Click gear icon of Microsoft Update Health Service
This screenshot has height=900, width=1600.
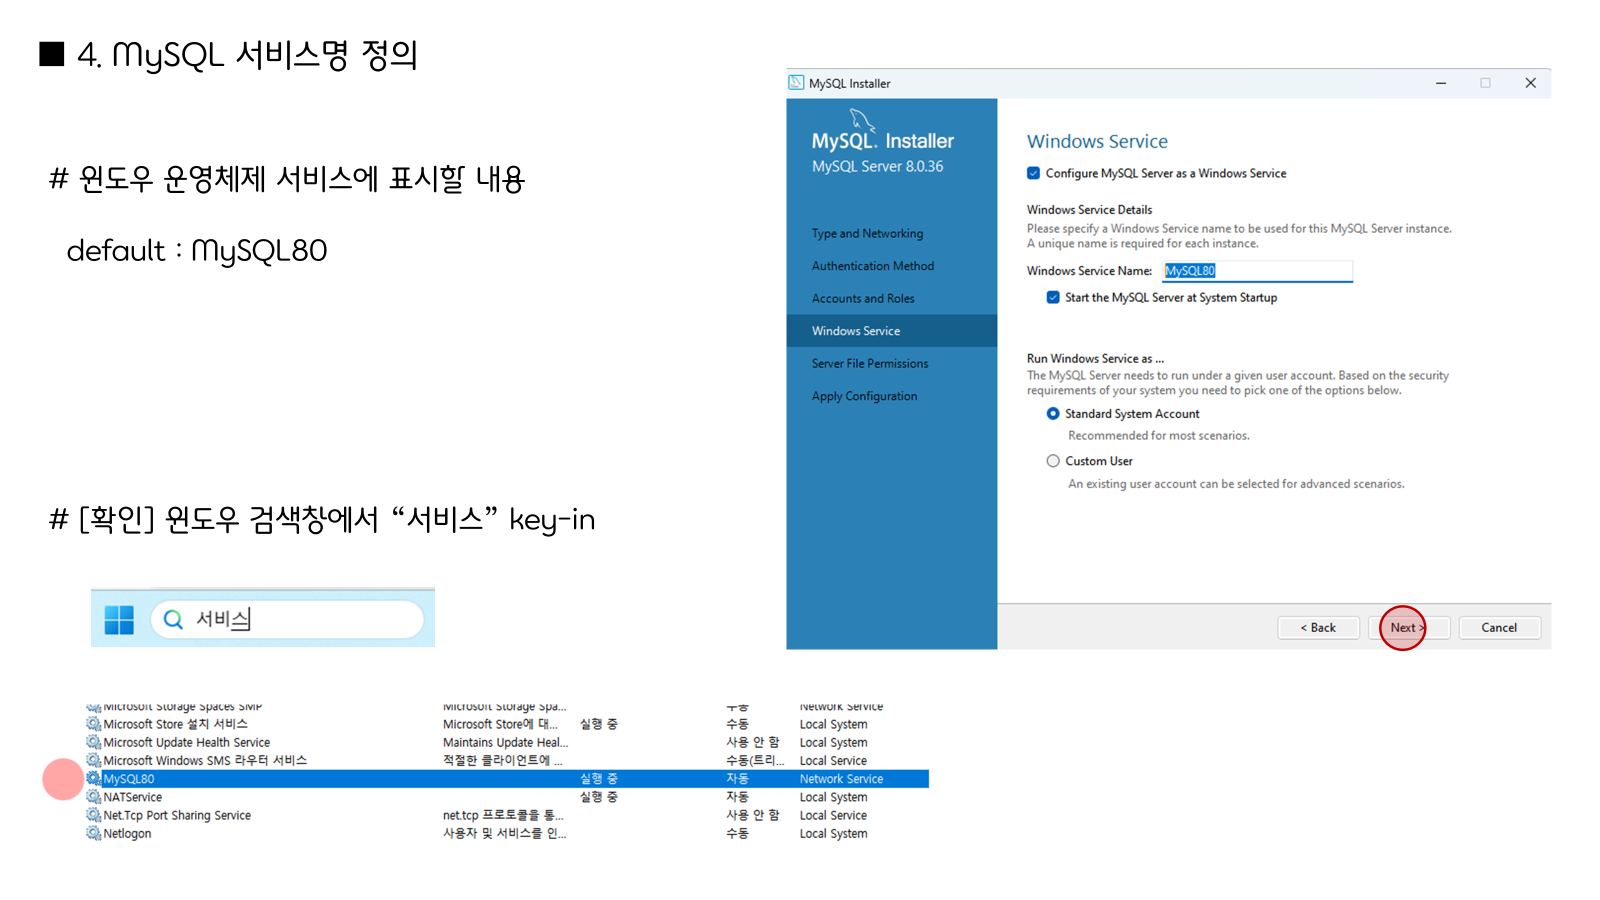coord(93,742)
